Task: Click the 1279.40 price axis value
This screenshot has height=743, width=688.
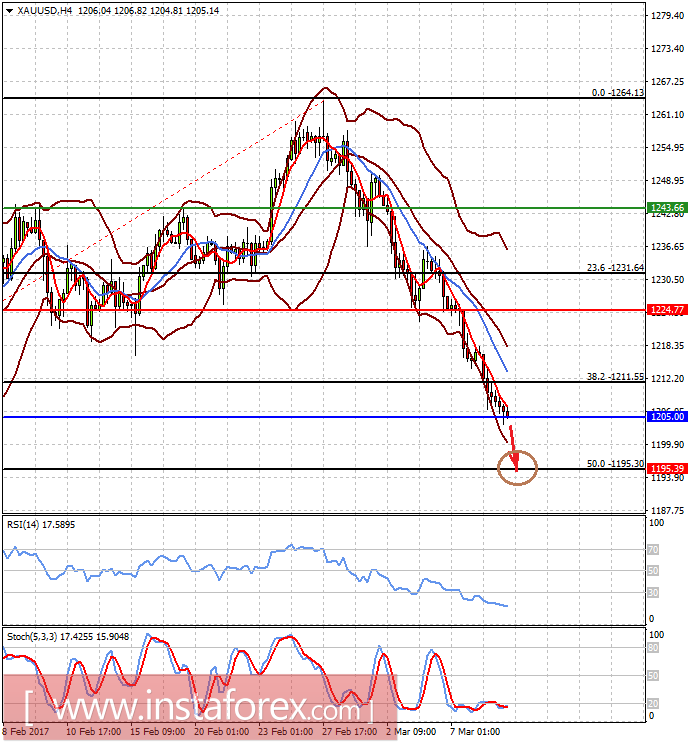Action: click(x=663, y=16)
